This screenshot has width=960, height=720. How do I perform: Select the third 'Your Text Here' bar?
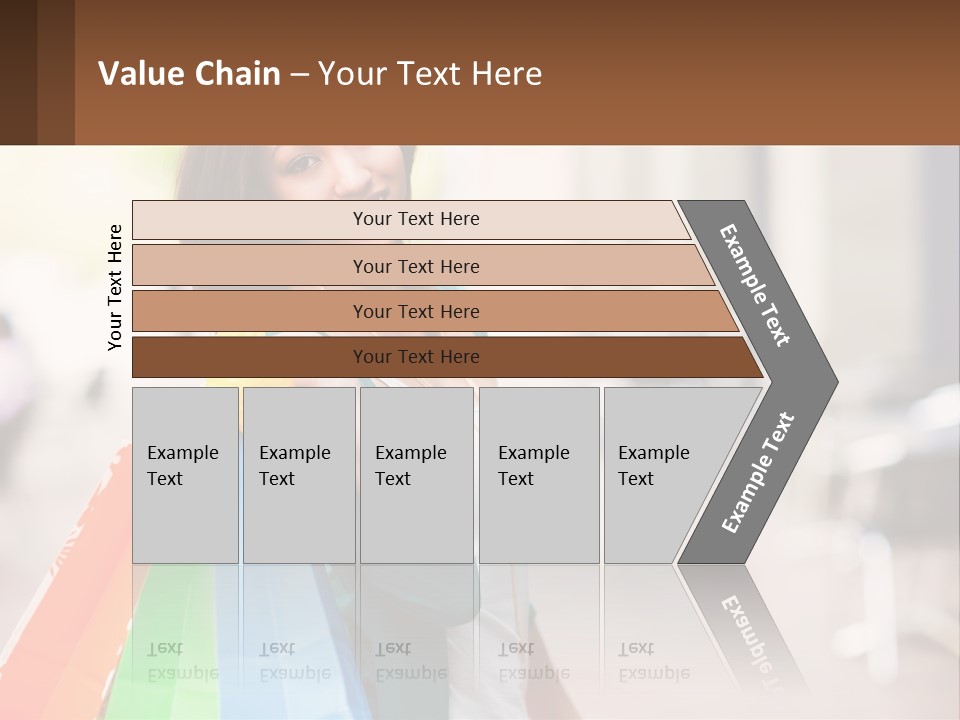click(415, 311)
